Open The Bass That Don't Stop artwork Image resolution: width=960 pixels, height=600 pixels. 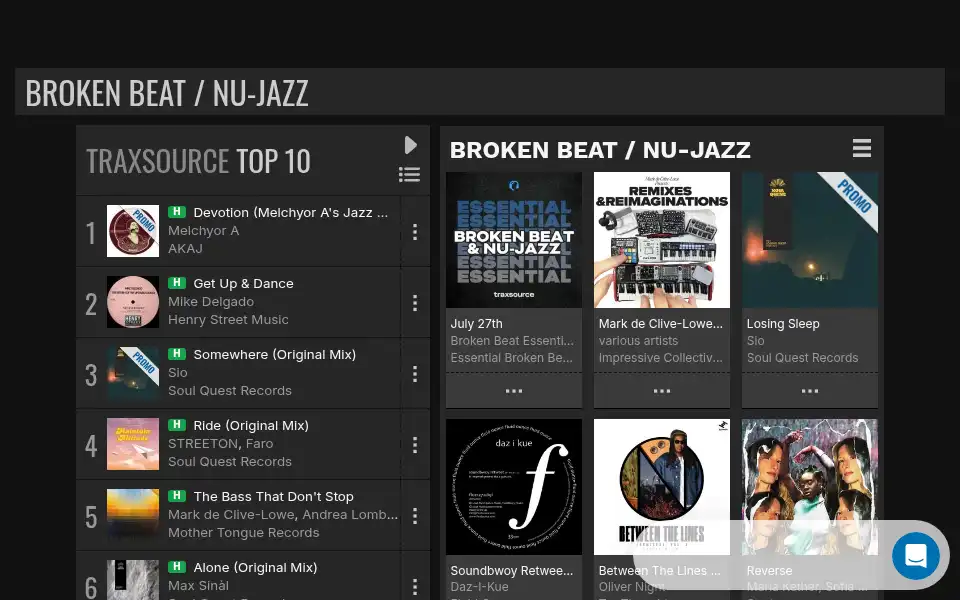click(133, 515)
